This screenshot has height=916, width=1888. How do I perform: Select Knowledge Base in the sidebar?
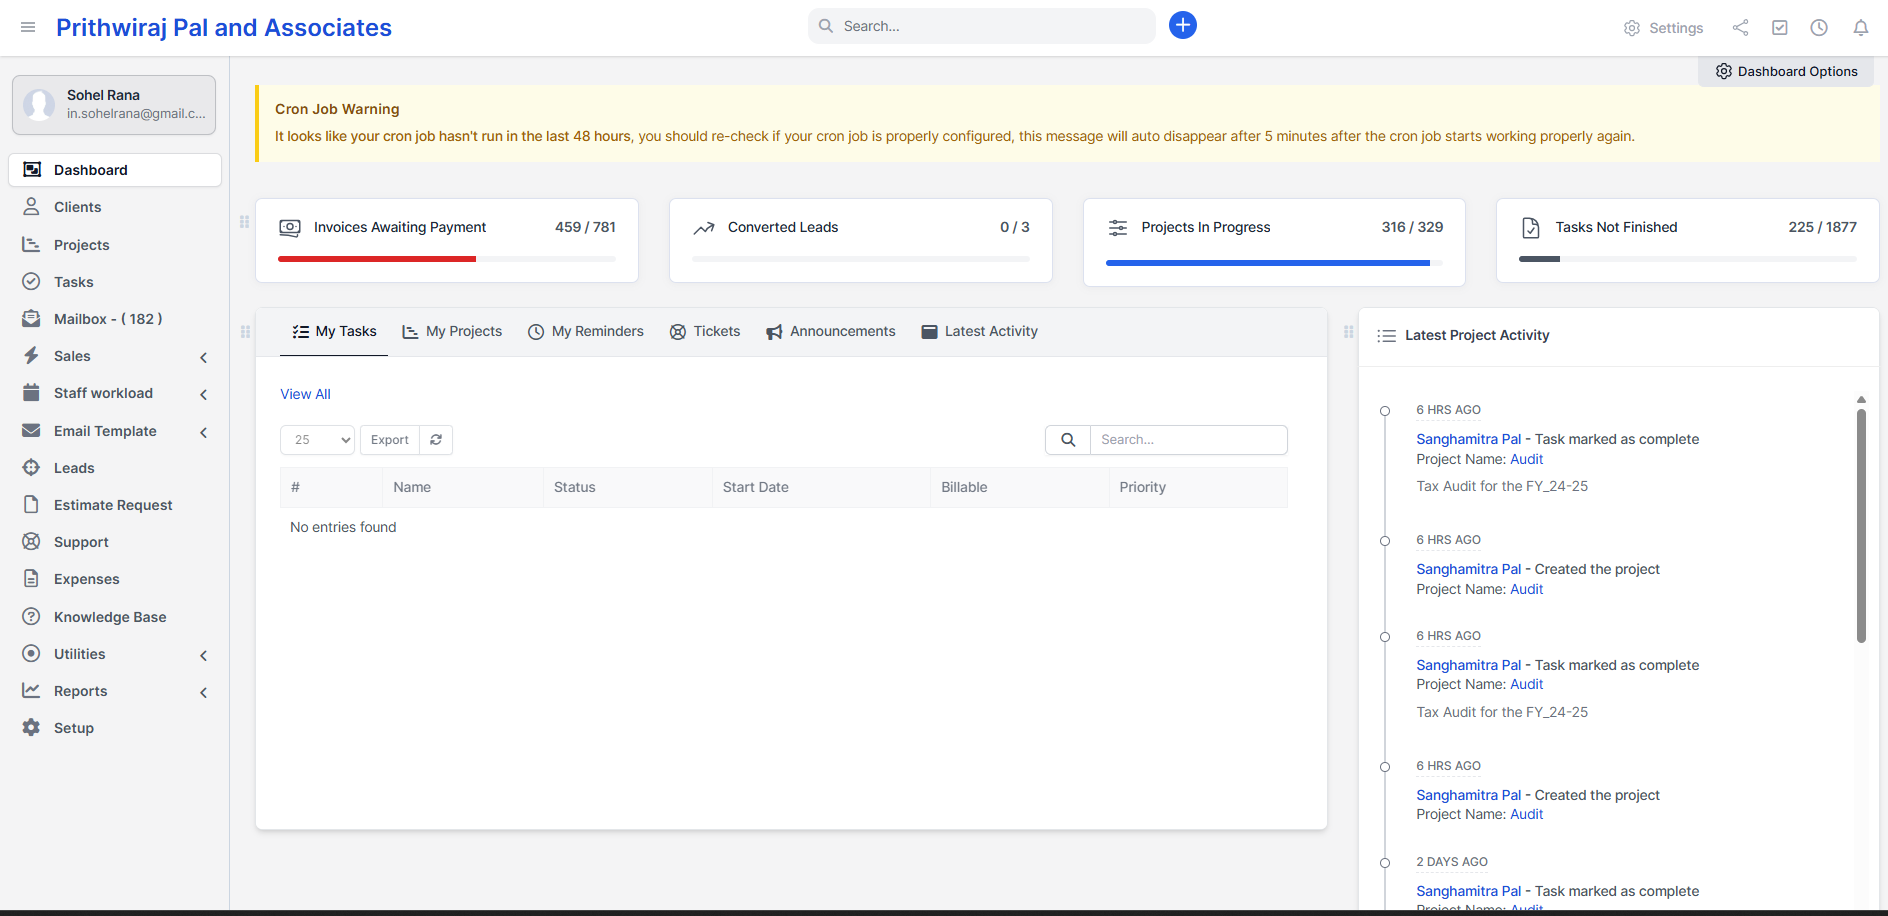click(x=110, y=616)
